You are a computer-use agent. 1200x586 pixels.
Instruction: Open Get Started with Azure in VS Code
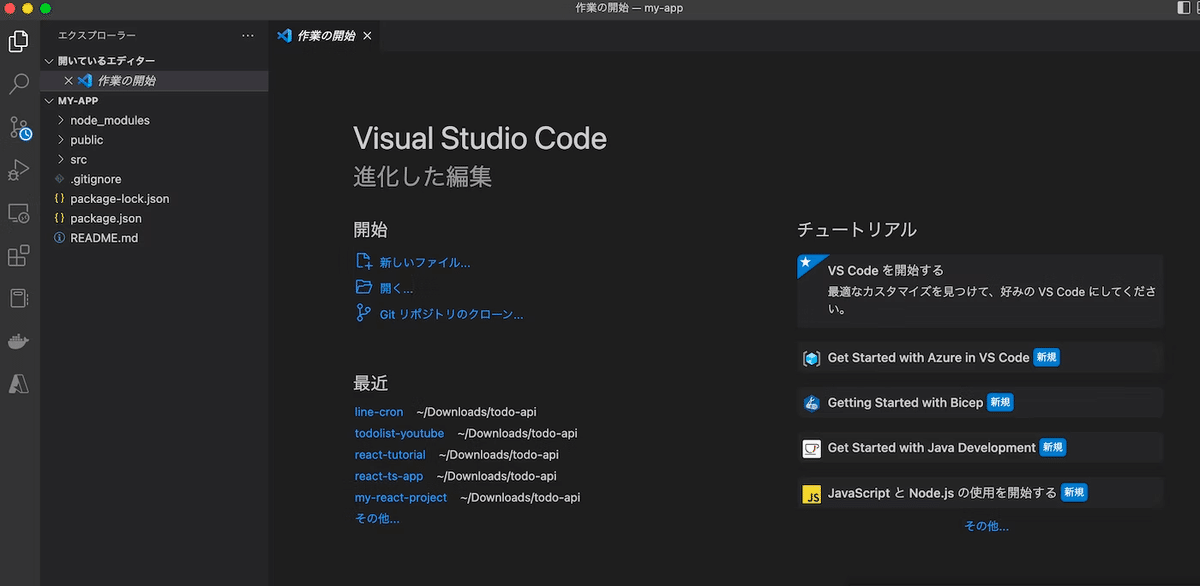pyautogui.click(x=980, y=358)
